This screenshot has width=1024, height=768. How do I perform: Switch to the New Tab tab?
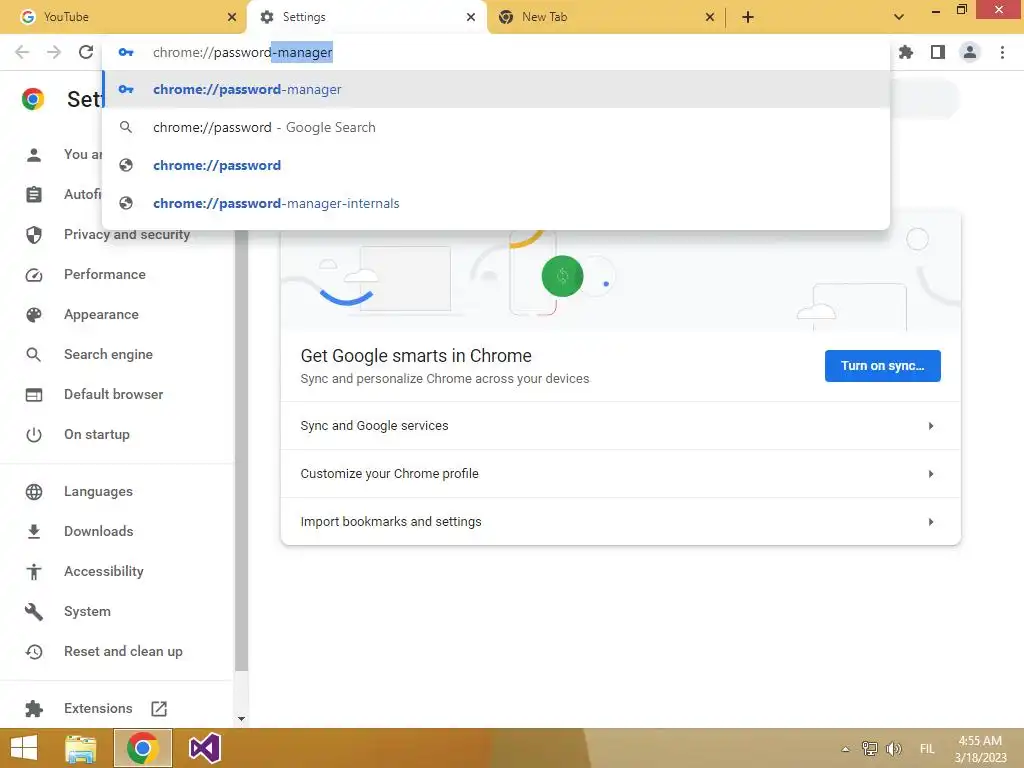click(x=606, y=17)
